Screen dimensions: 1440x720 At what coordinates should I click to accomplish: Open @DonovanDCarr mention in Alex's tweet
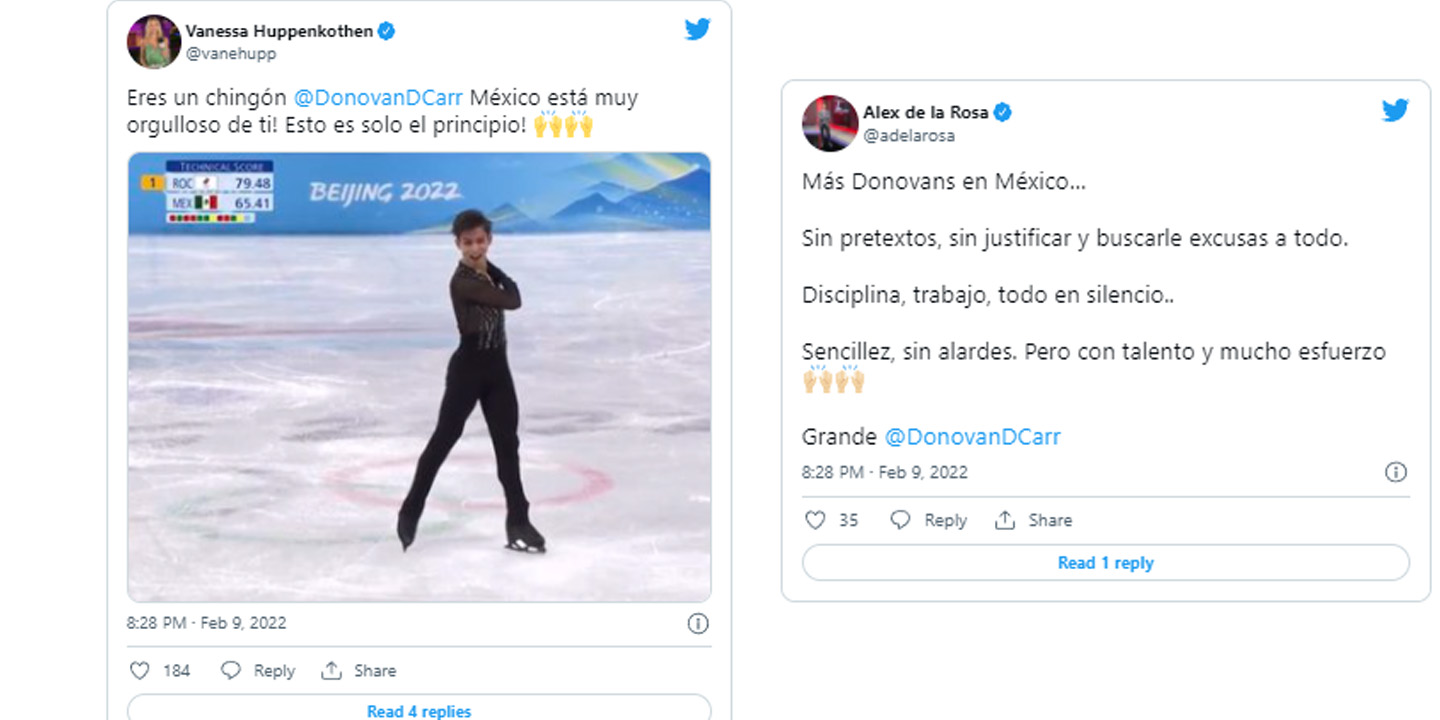(x=972, y=437)
